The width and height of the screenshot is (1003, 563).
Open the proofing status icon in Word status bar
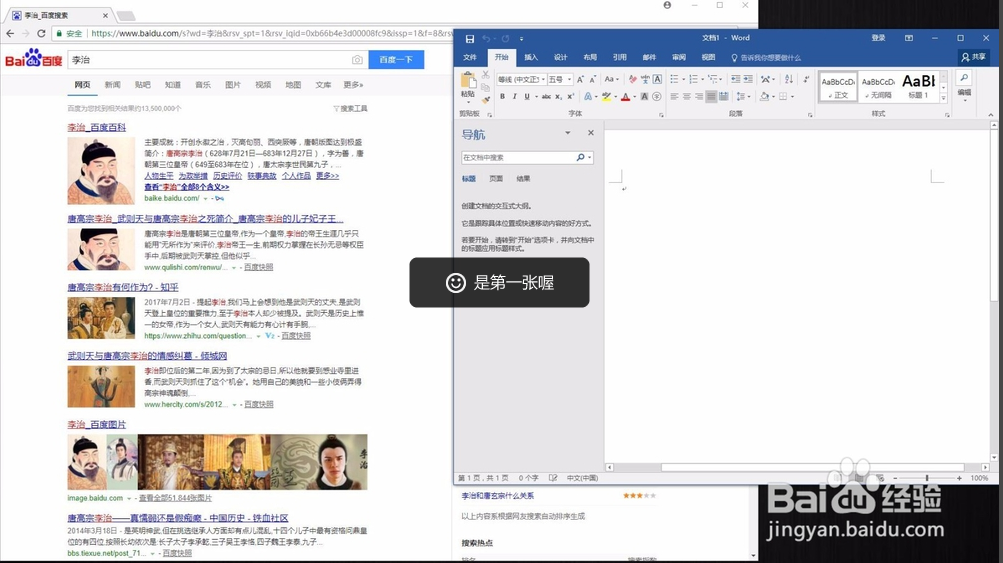point(553,478)
